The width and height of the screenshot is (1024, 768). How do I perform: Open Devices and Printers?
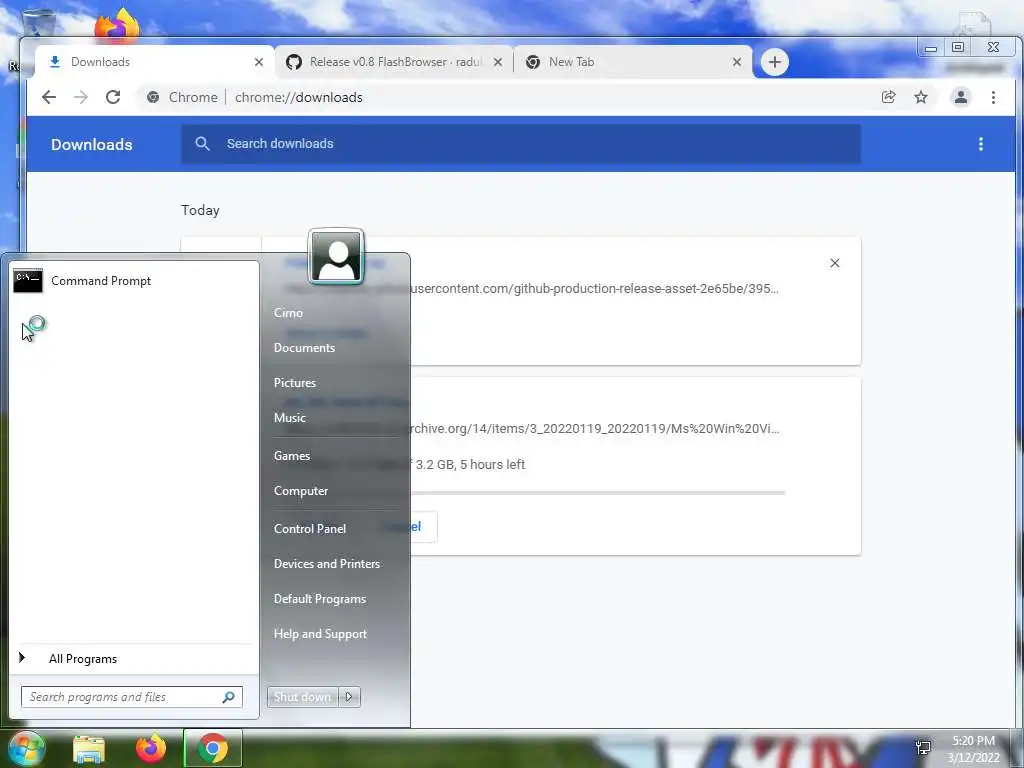[327, 564]
